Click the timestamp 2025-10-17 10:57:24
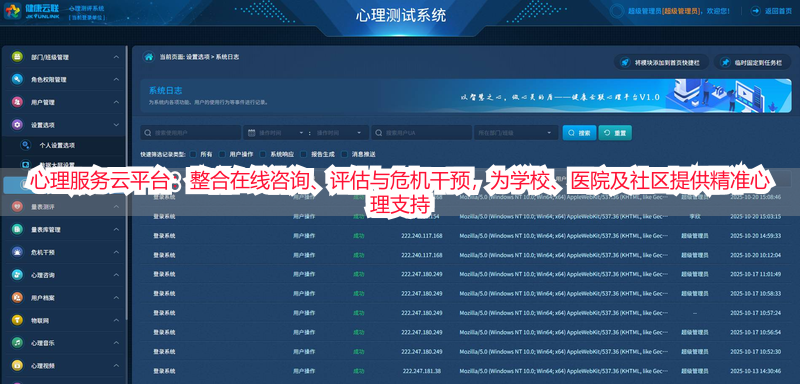Viewport: 800px width, 384px height. point(755,313)
